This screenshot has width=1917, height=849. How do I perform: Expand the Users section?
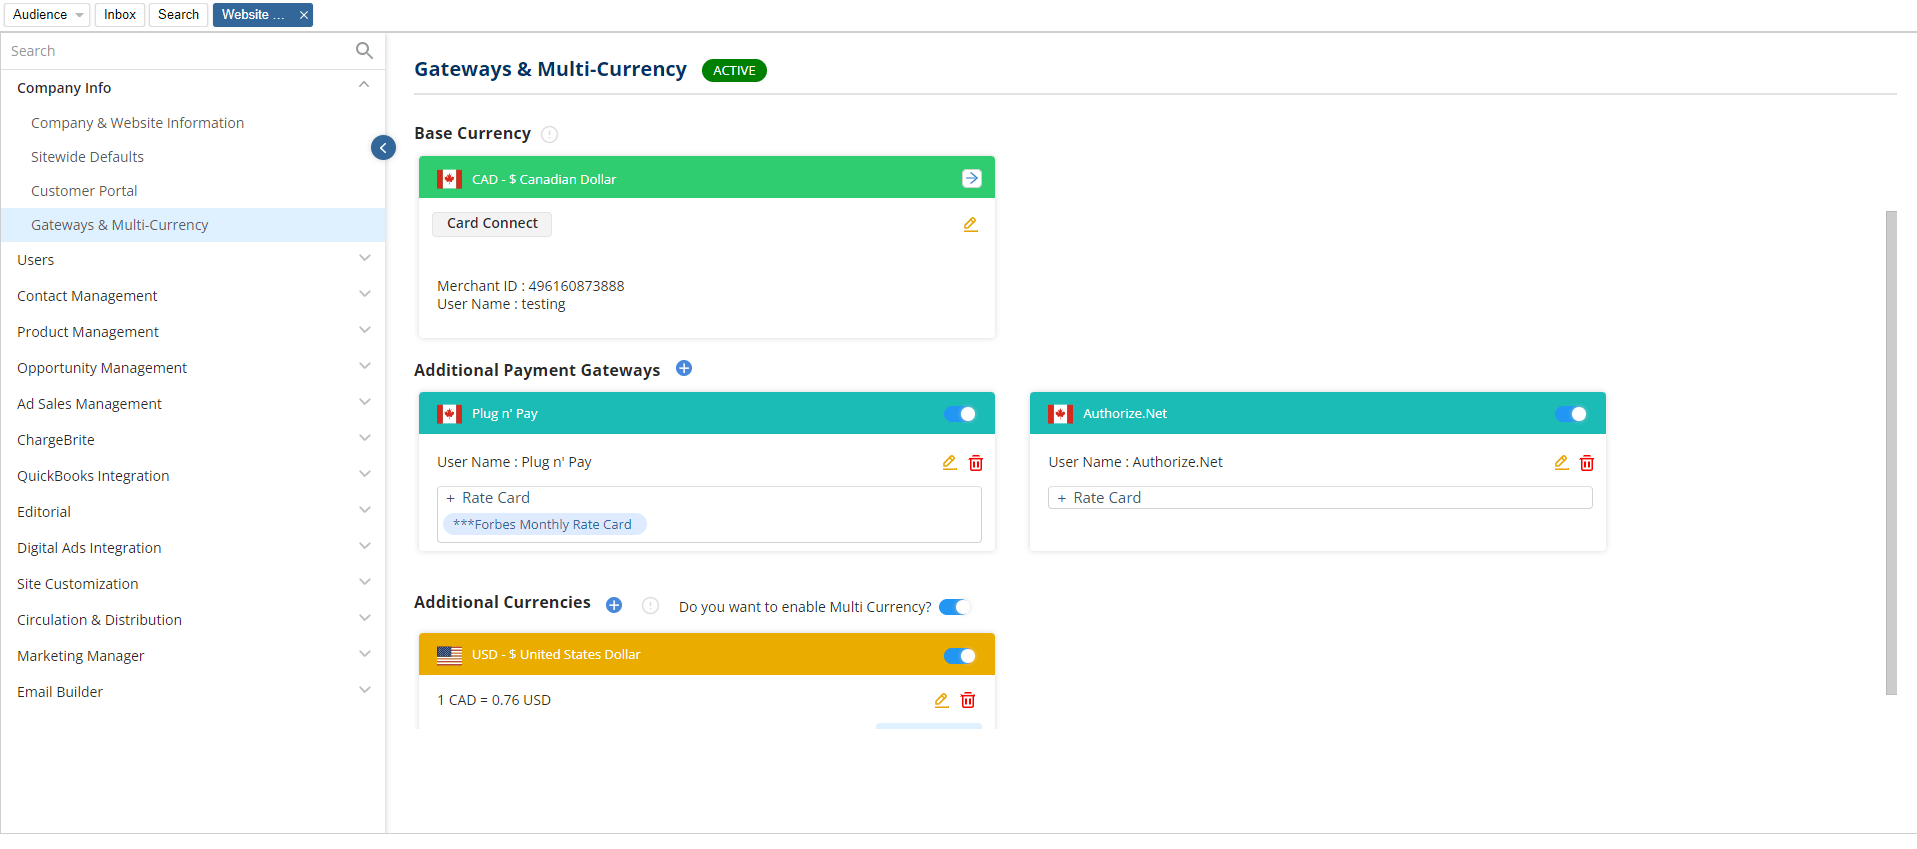coord(364,259)
